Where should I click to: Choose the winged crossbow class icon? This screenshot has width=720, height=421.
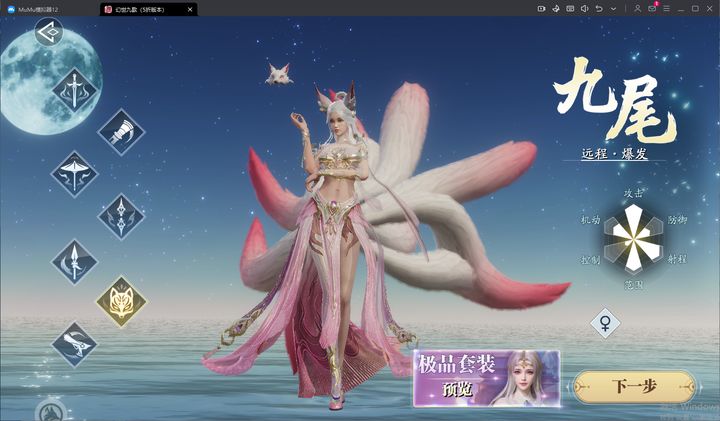pos(74,174)
